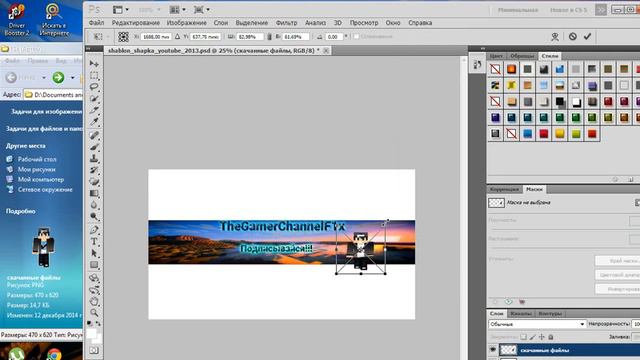Screen dimensions: 640x360
Task: Apply the solid red style in bottom row
Action: tap(544, 133)
